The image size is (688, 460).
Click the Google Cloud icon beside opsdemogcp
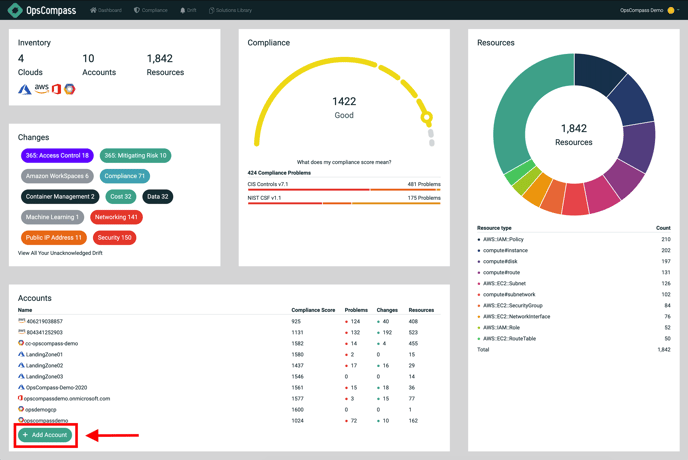[21, 409]
